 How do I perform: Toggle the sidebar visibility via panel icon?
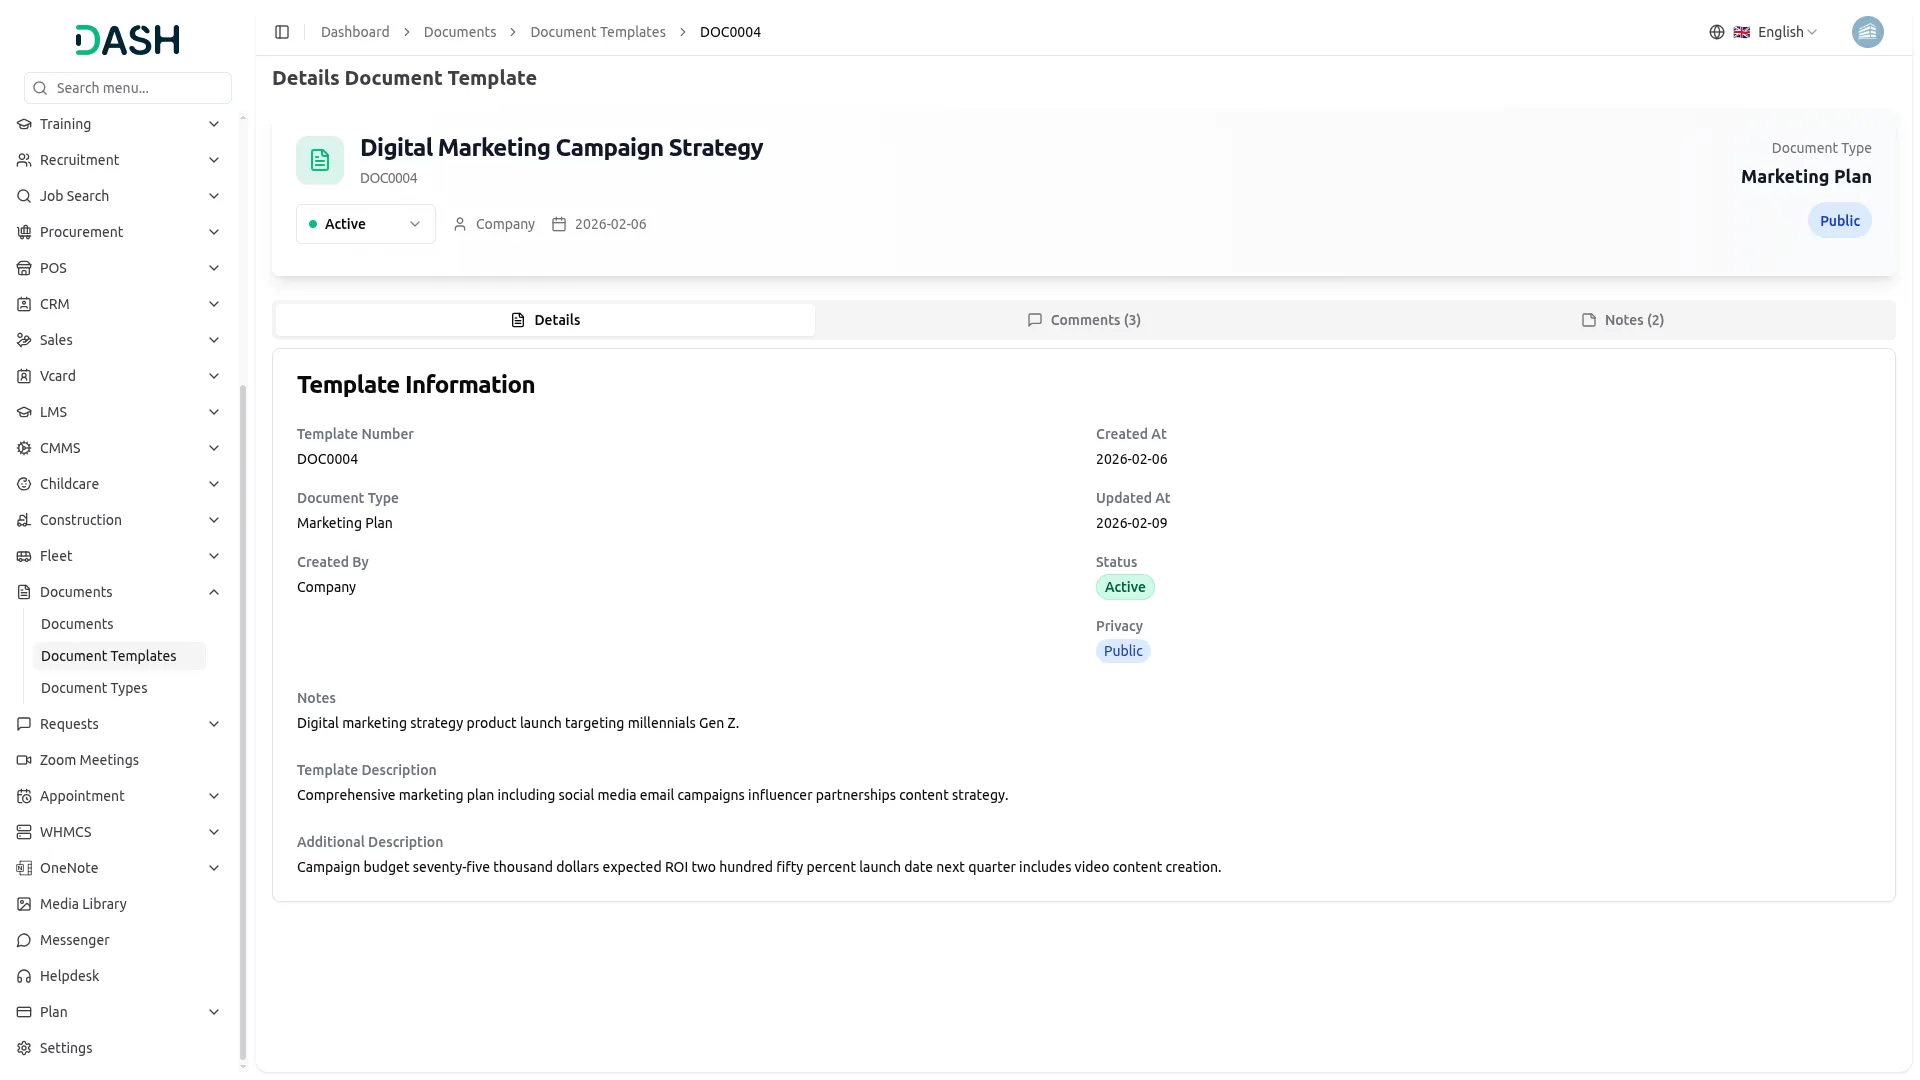(281, 31)
